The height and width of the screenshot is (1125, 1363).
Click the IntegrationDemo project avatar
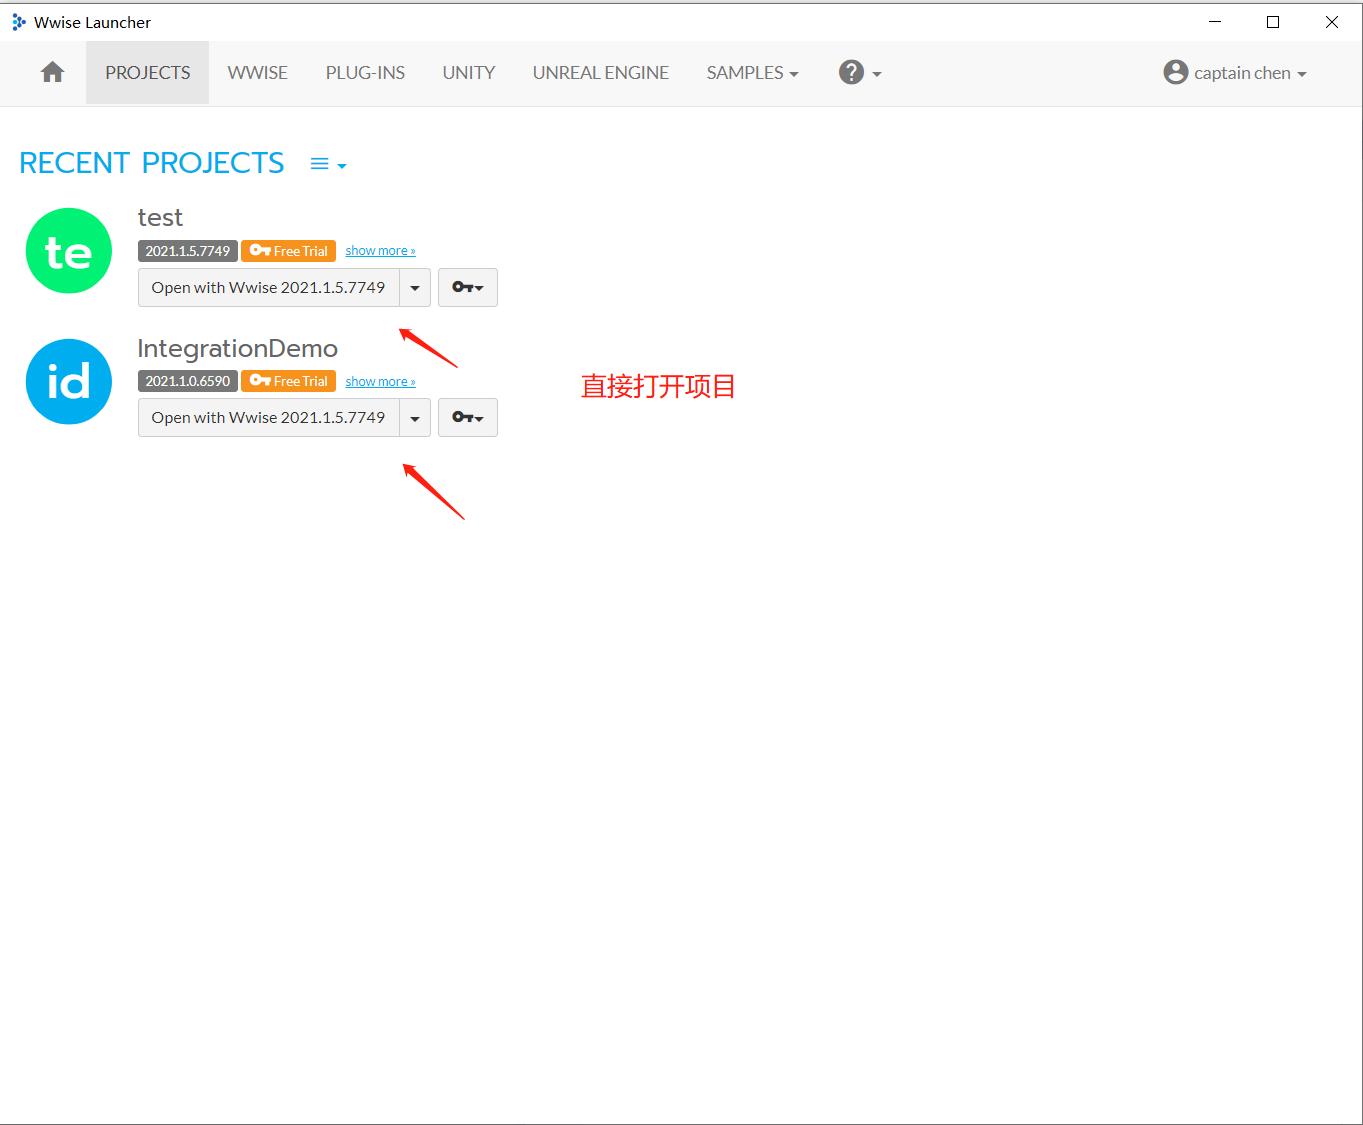[68, 381]
